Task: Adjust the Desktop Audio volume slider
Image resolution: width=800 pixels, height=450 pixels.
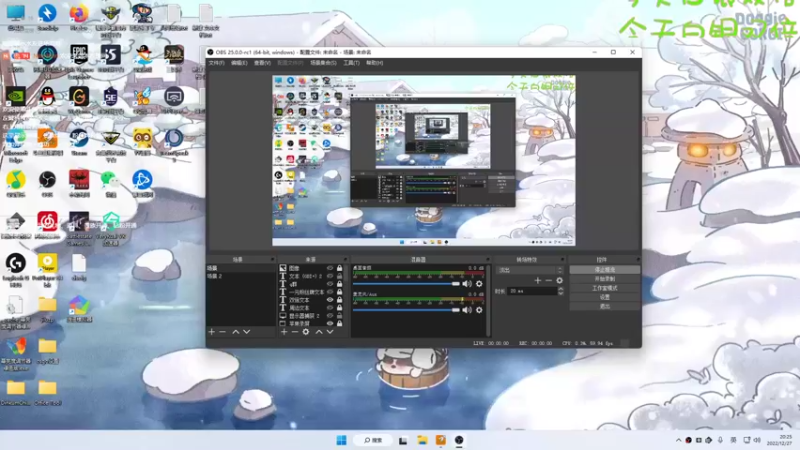Action: click(407, 284)
